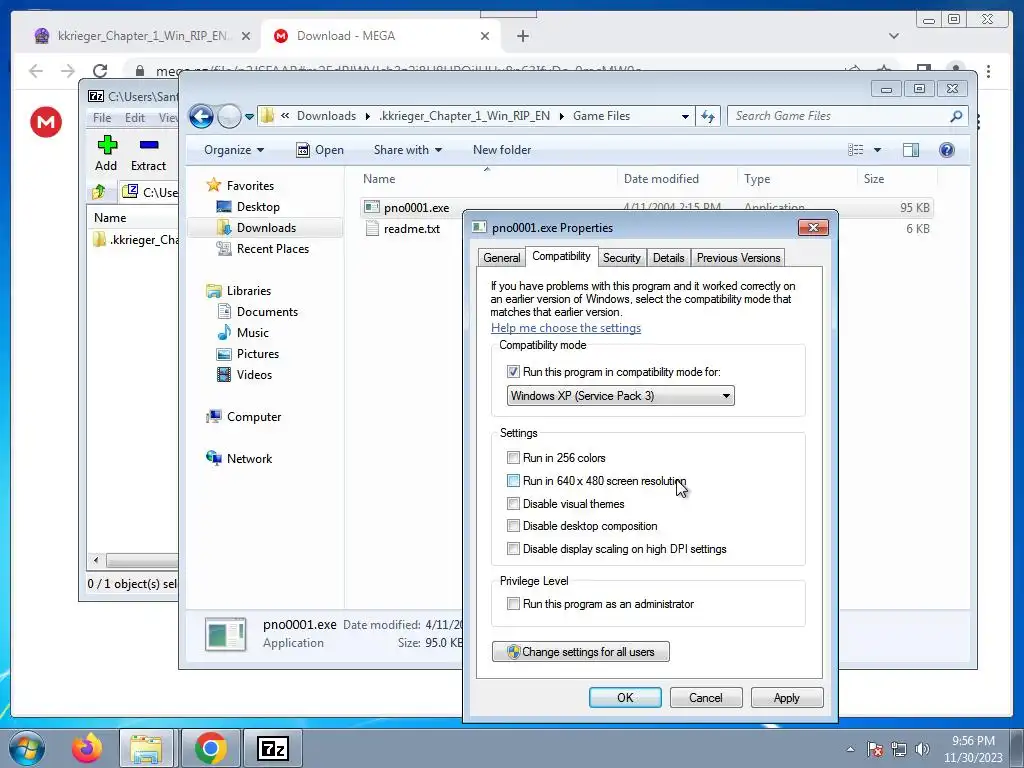Expand the Share with dropdown
This screenshot has width=1024, height=768.
coord(408,150)
